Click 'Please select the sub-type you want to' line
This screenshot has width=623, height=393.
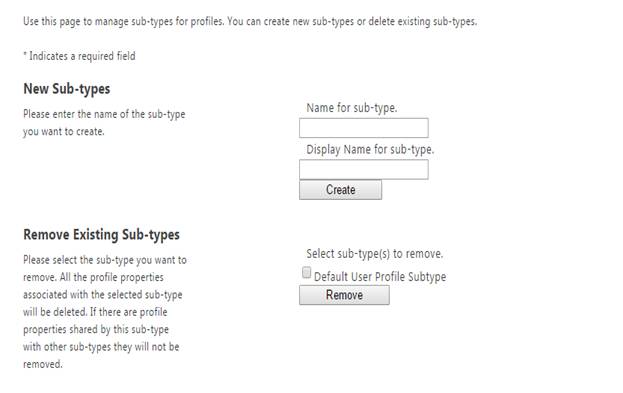click(x=105, y=260)
